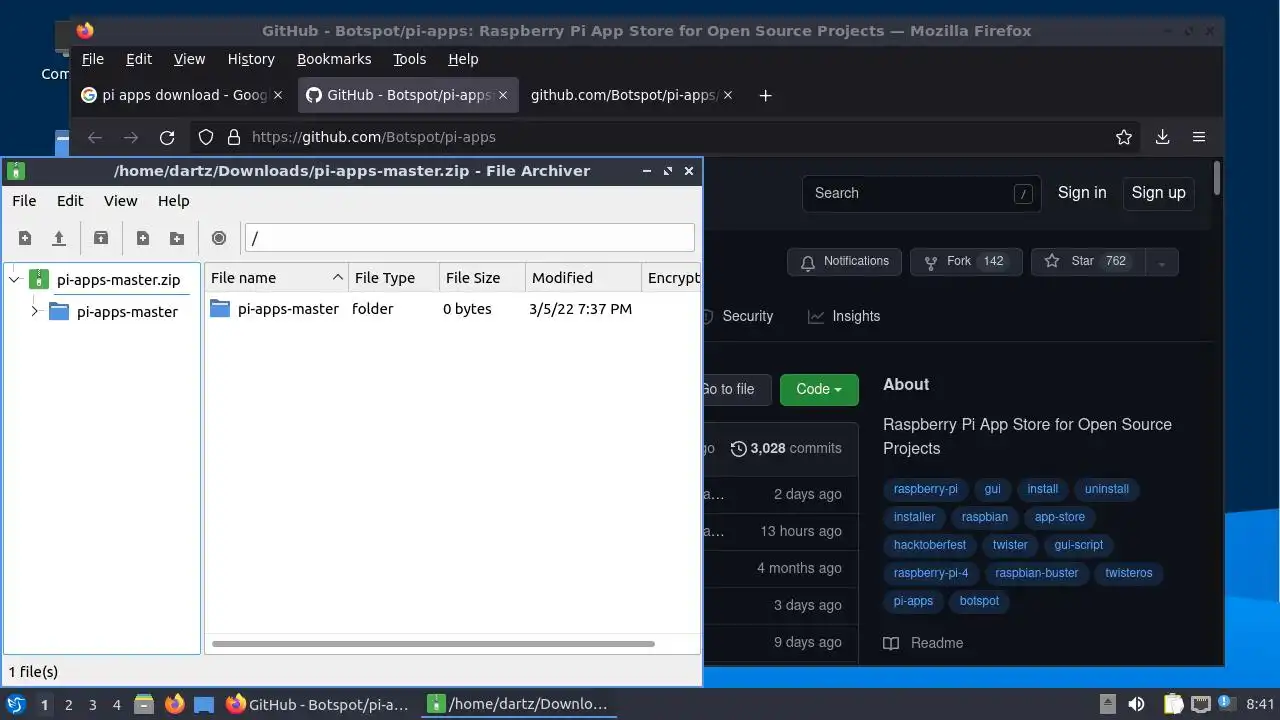1280x720 pixels.
Task: Click the Sign up button on GitHub
Action: click(1158, 193)
